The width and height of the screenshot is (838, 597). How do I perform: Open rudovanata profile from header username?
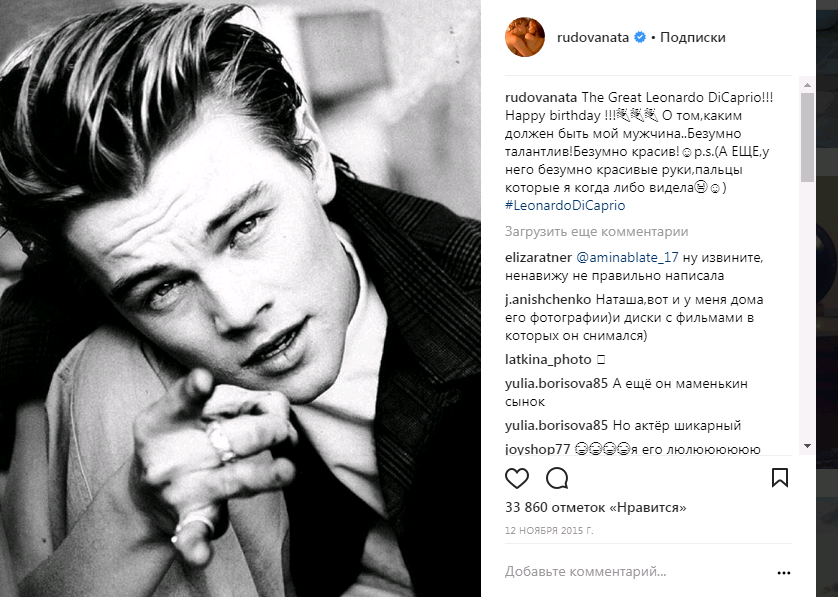(x=592, y=37)
